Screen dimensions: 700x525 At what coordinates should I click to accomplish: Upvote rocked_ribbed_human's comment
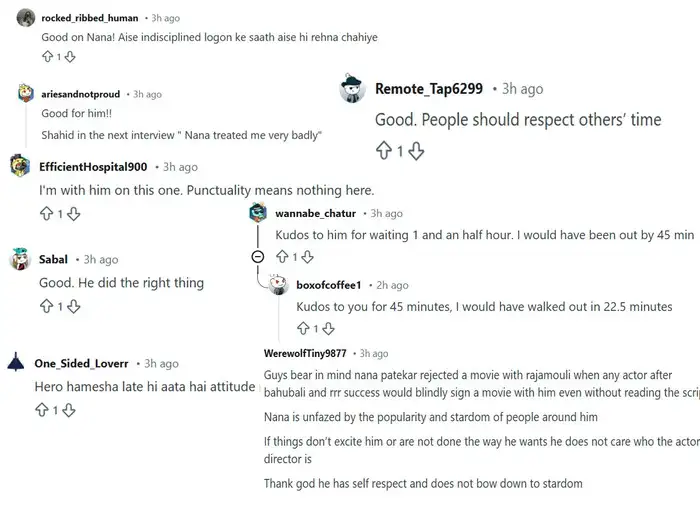coord(47,58)
